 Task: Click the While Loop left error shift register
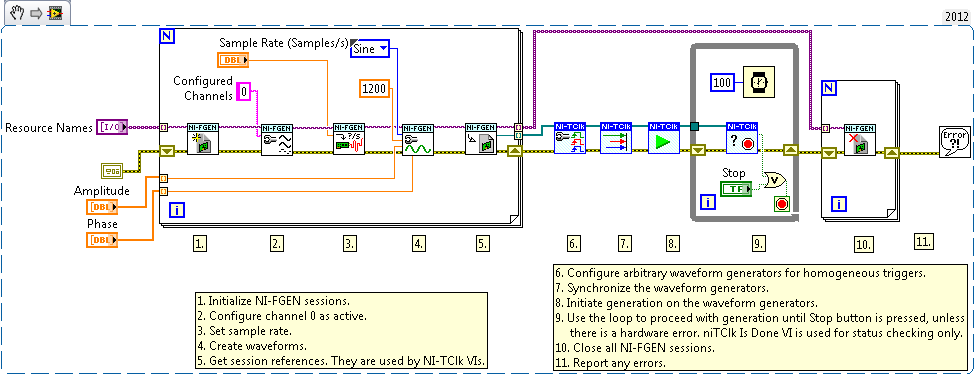699,151
